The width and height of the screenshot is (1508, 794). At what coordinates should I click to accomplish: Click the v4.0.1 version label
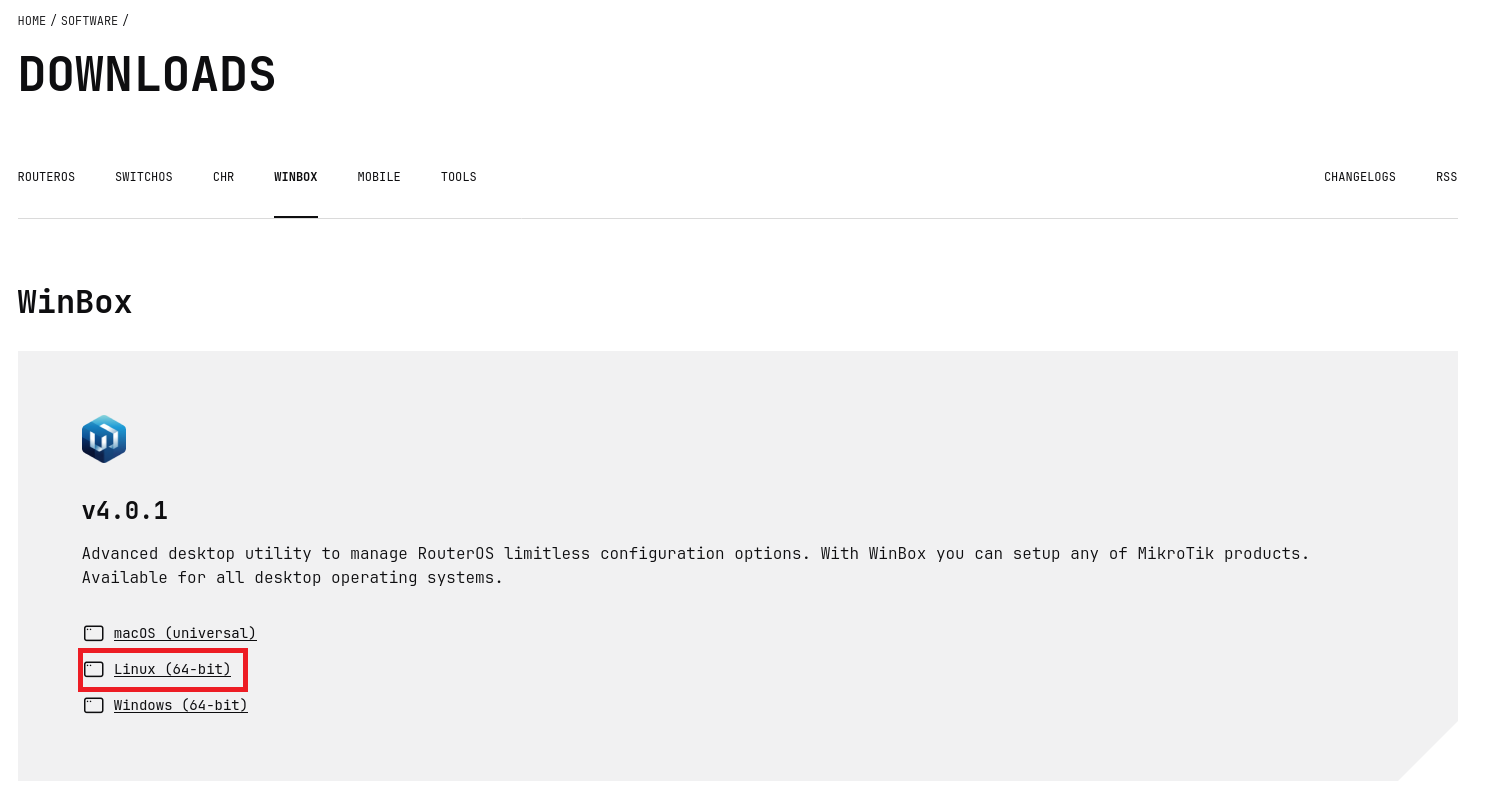pos(124,511)
